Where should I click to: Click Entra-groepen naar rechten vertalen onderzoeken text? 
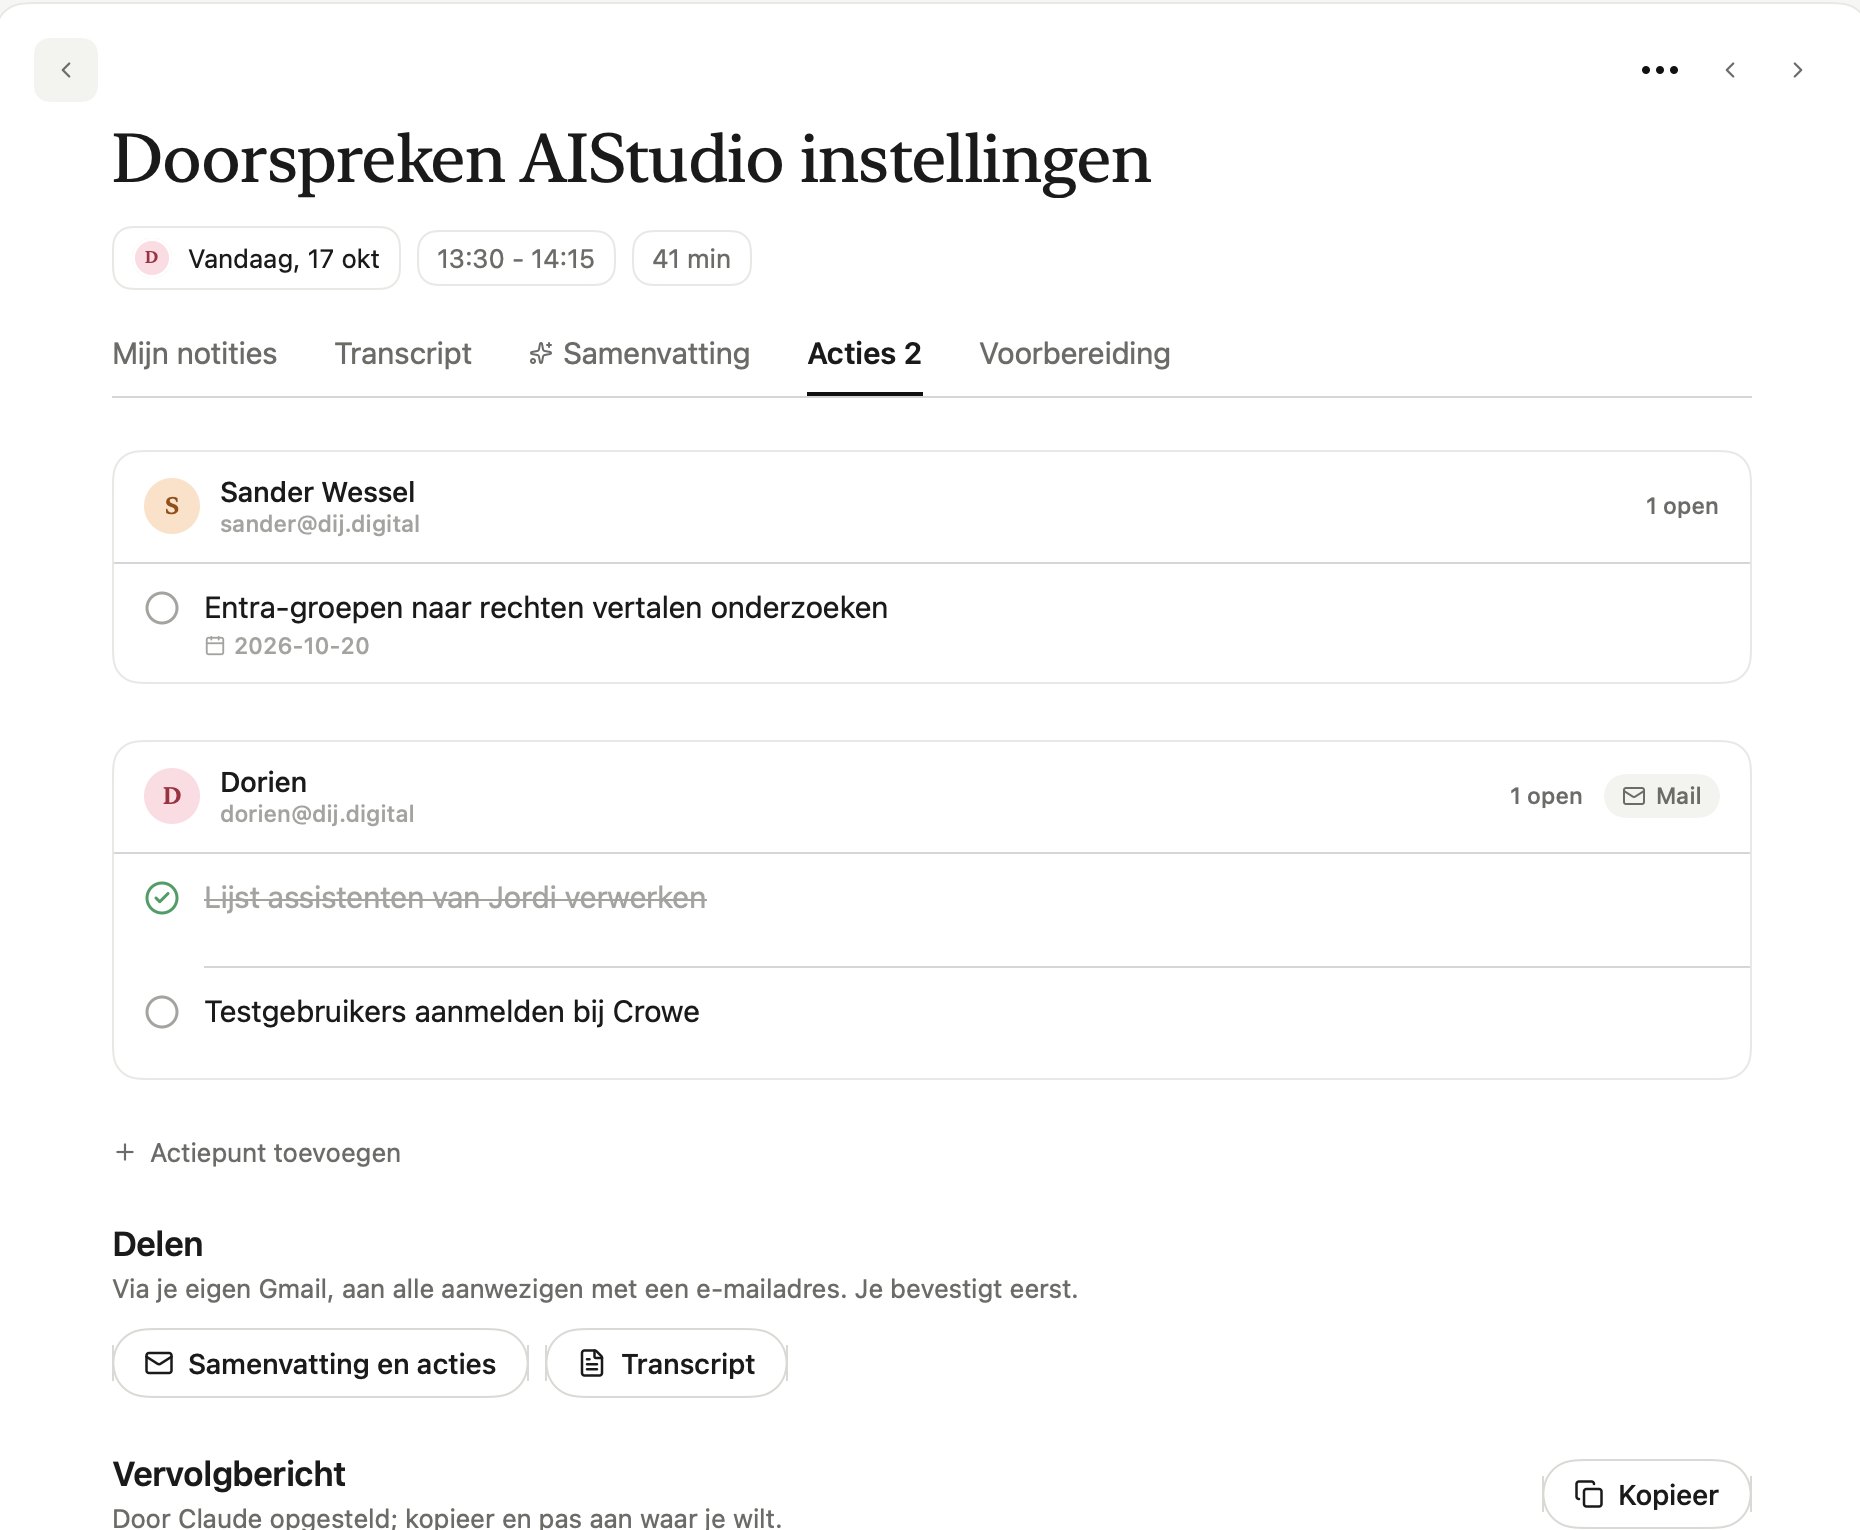point(546,608)
